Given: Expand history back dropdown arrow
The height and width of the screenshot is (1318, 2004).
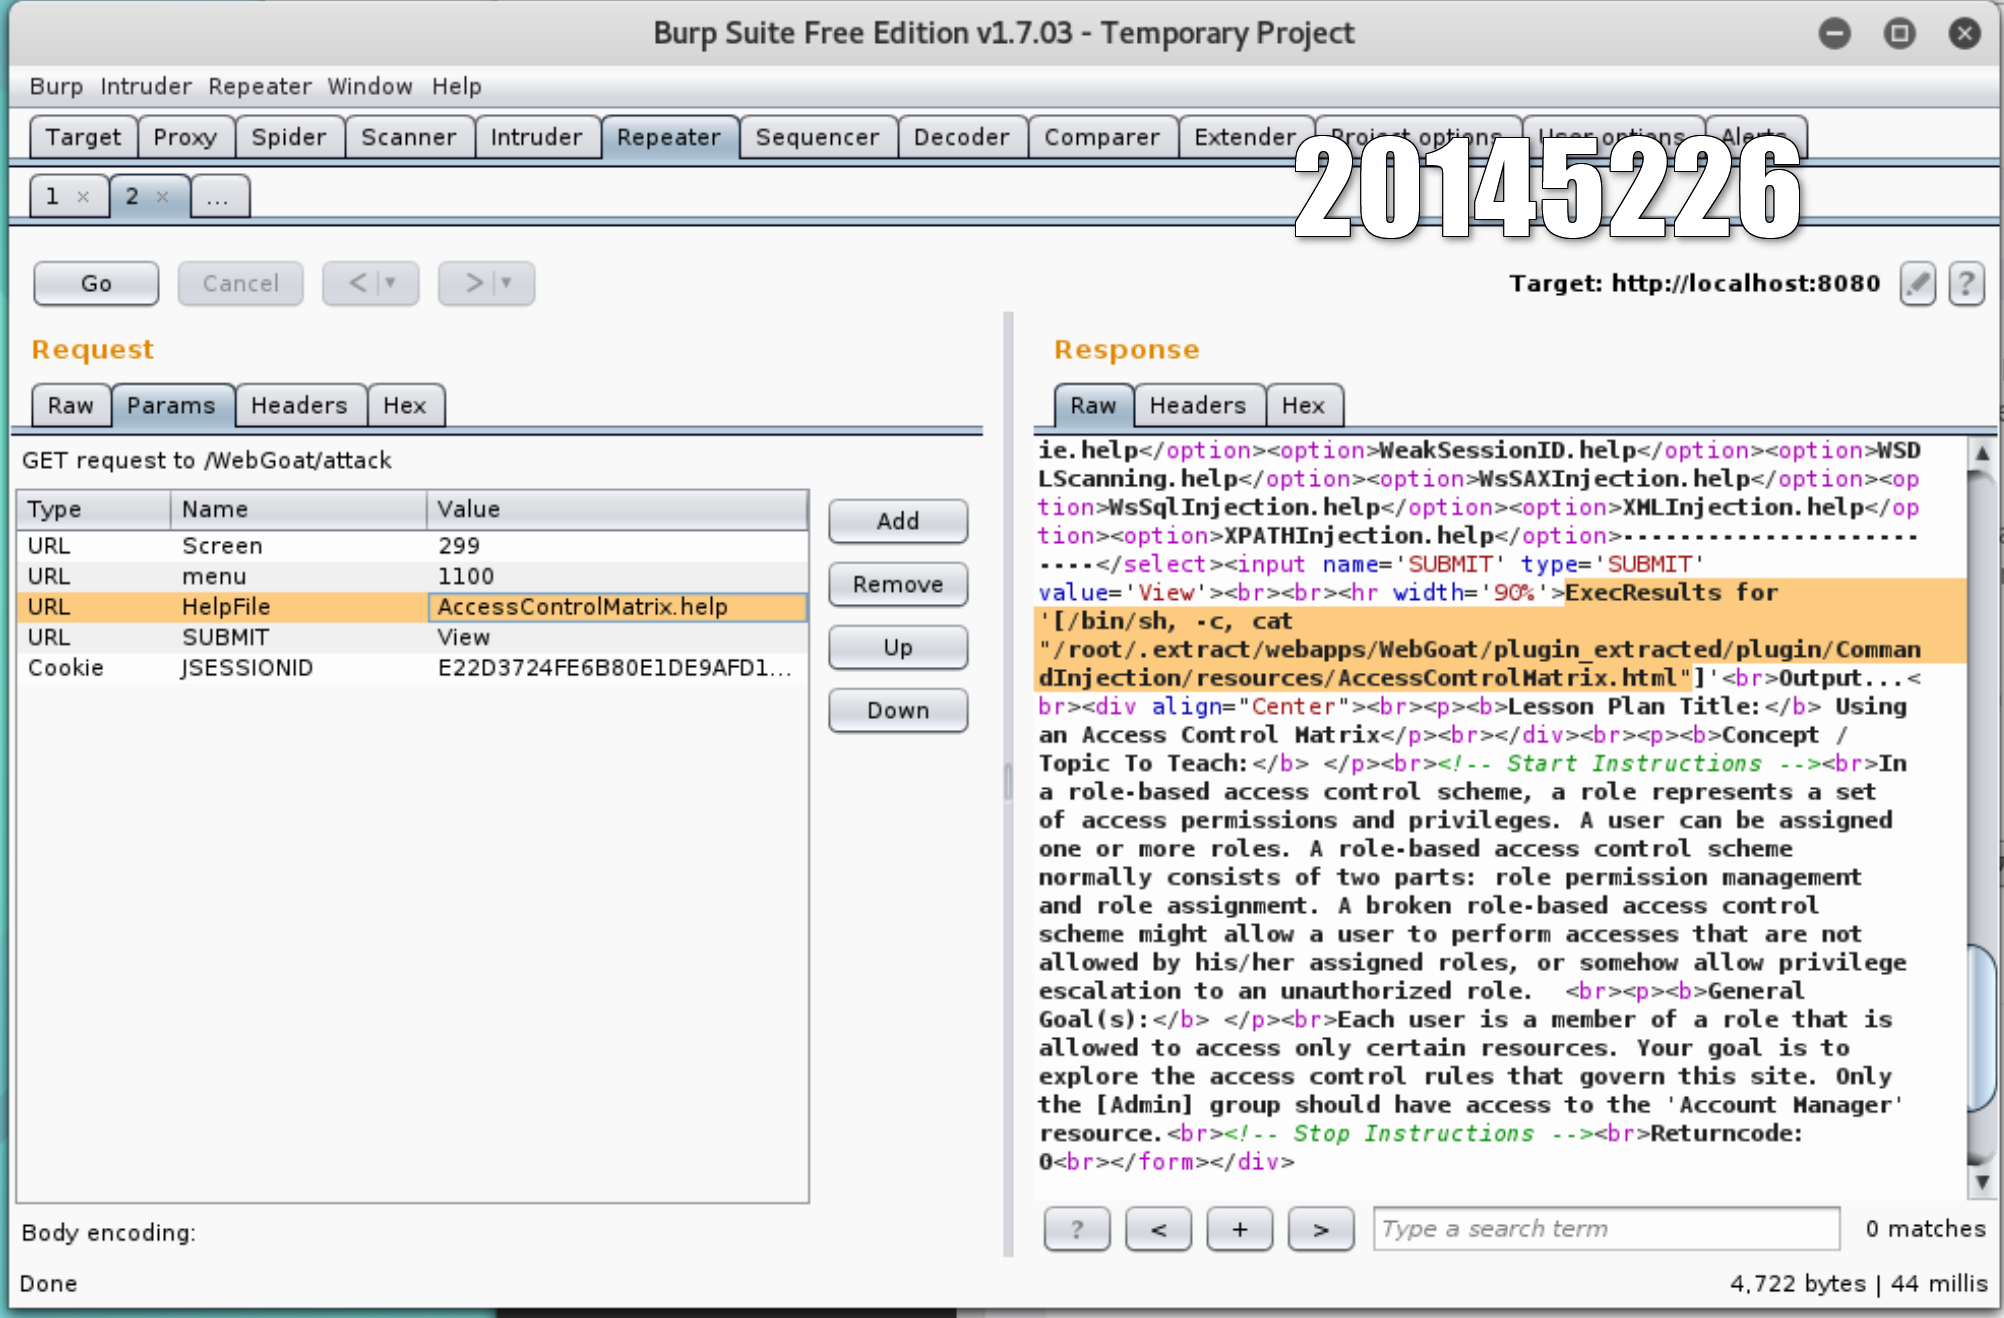Looking at the screenshot, I should (x=391, y=283).
